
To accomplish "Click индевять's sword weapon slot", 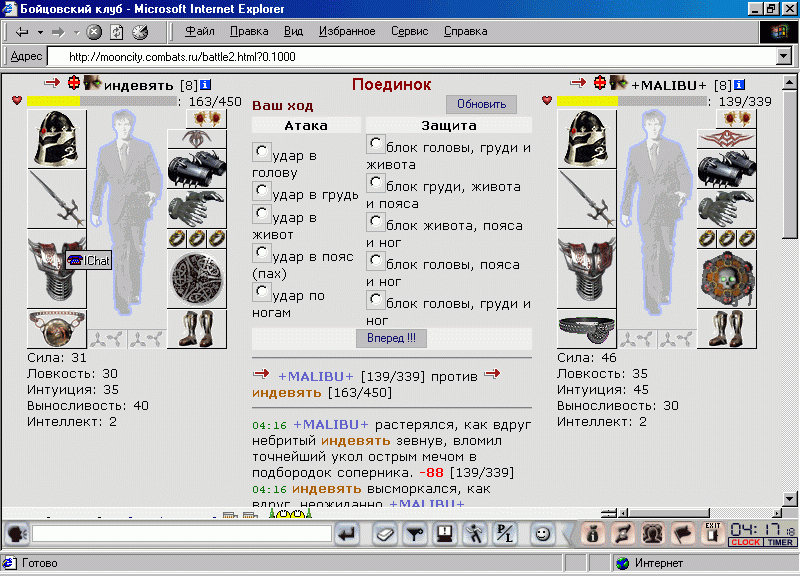I will [57, 198].
